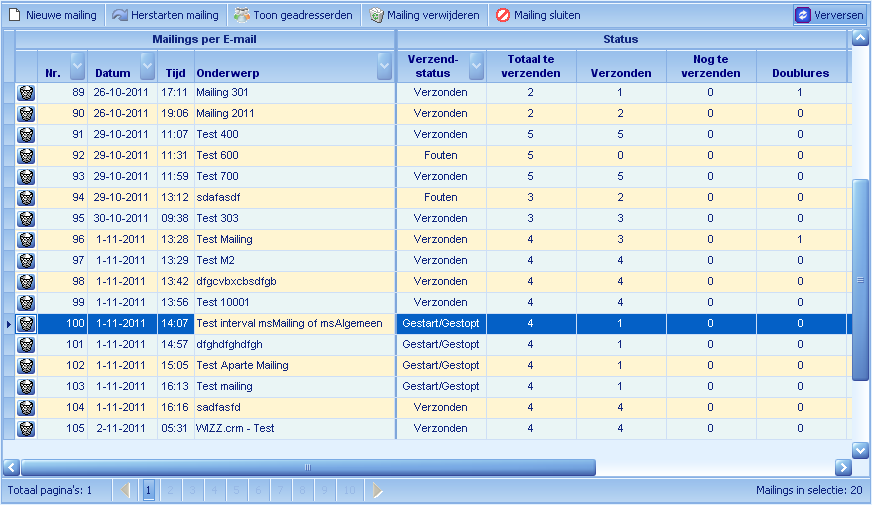Click the row icon for mailing 101
This screenshot has height=505, width=872.
click(26, 345)
